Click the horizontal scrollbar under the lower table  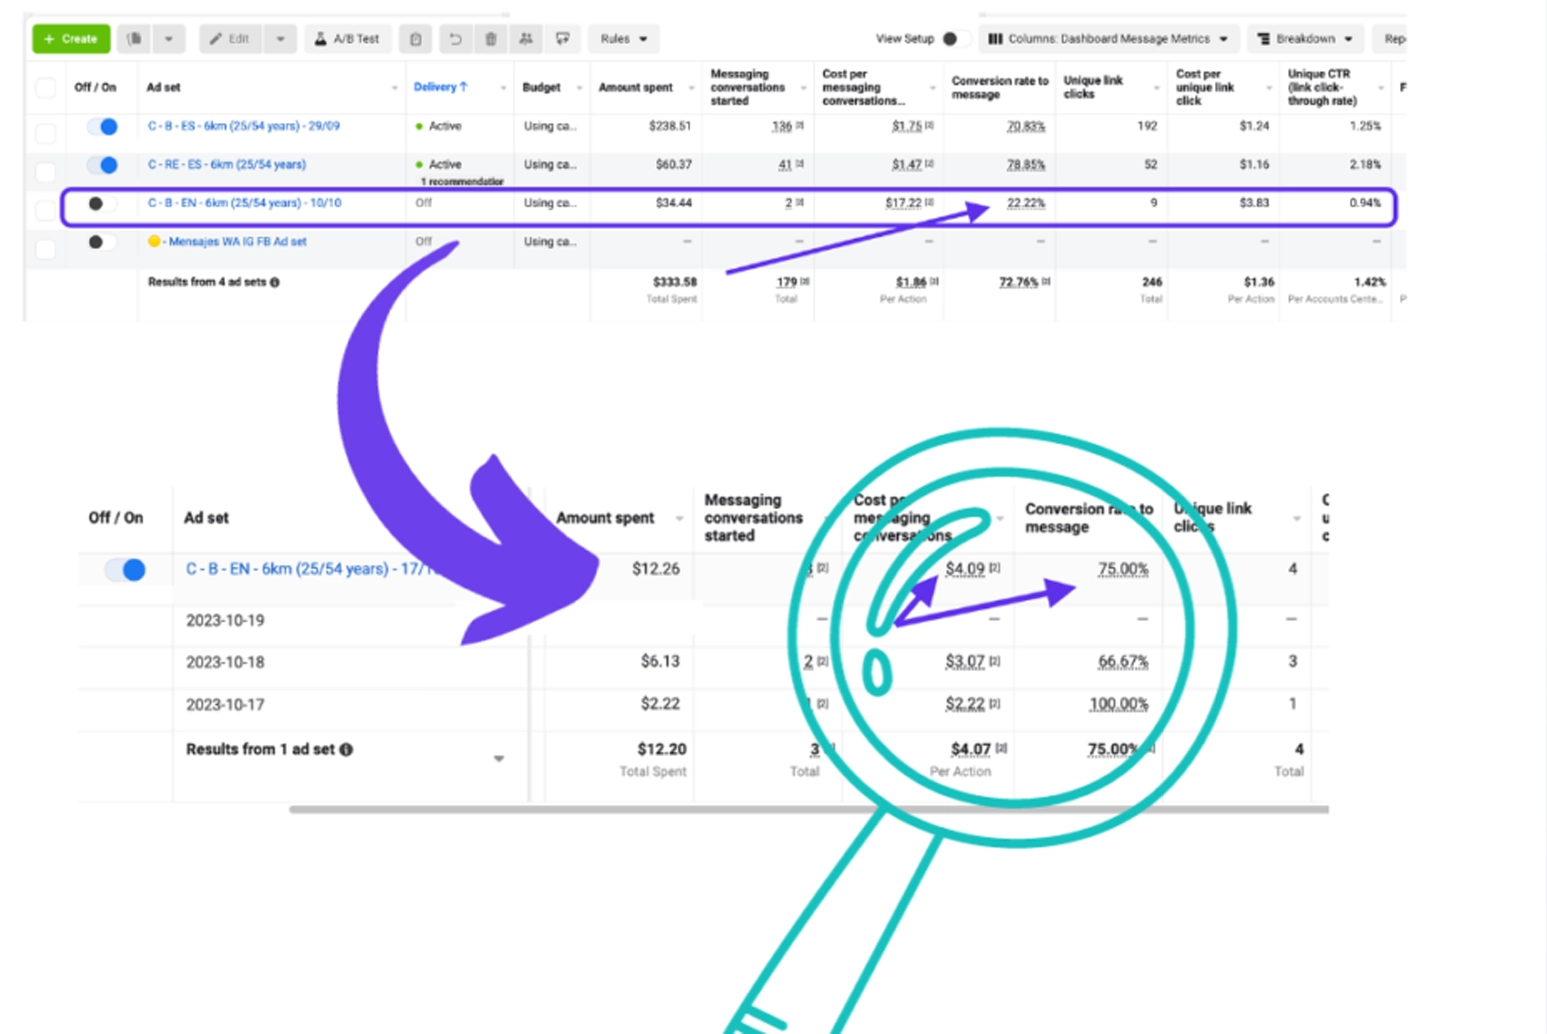[809, 809]
